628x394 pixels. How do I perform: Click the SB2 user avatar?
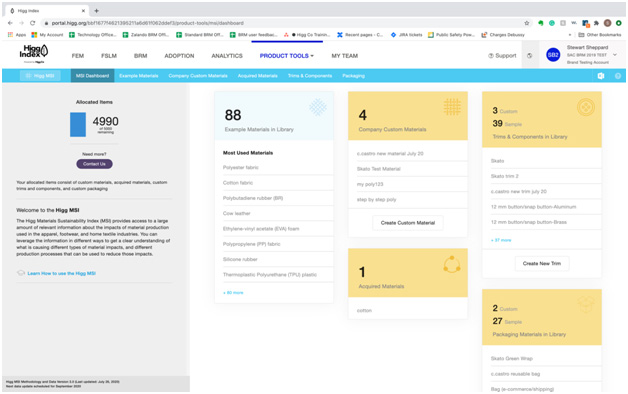[x=553, y=55]
